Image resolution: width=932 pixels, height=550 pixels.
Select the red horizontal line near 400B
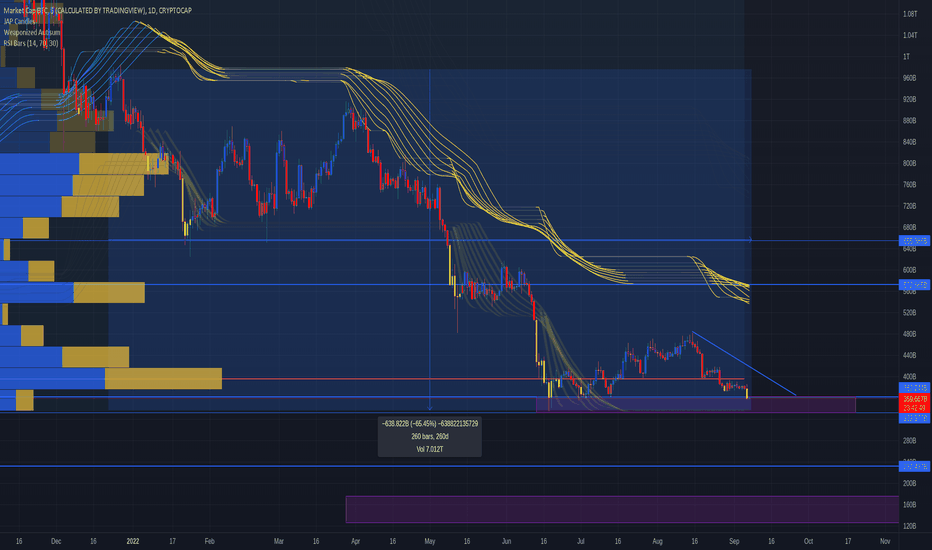[483, 379]
